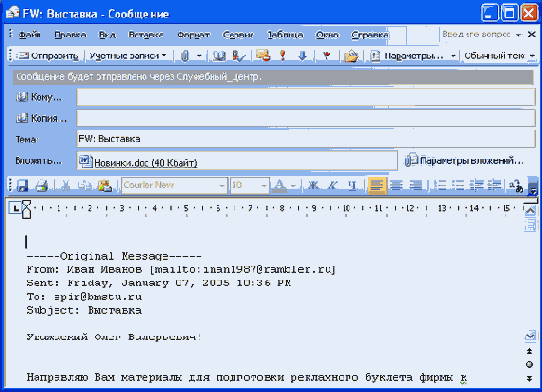
Task: Open the Новинки.doc attachment link
Action: point(146,163)
